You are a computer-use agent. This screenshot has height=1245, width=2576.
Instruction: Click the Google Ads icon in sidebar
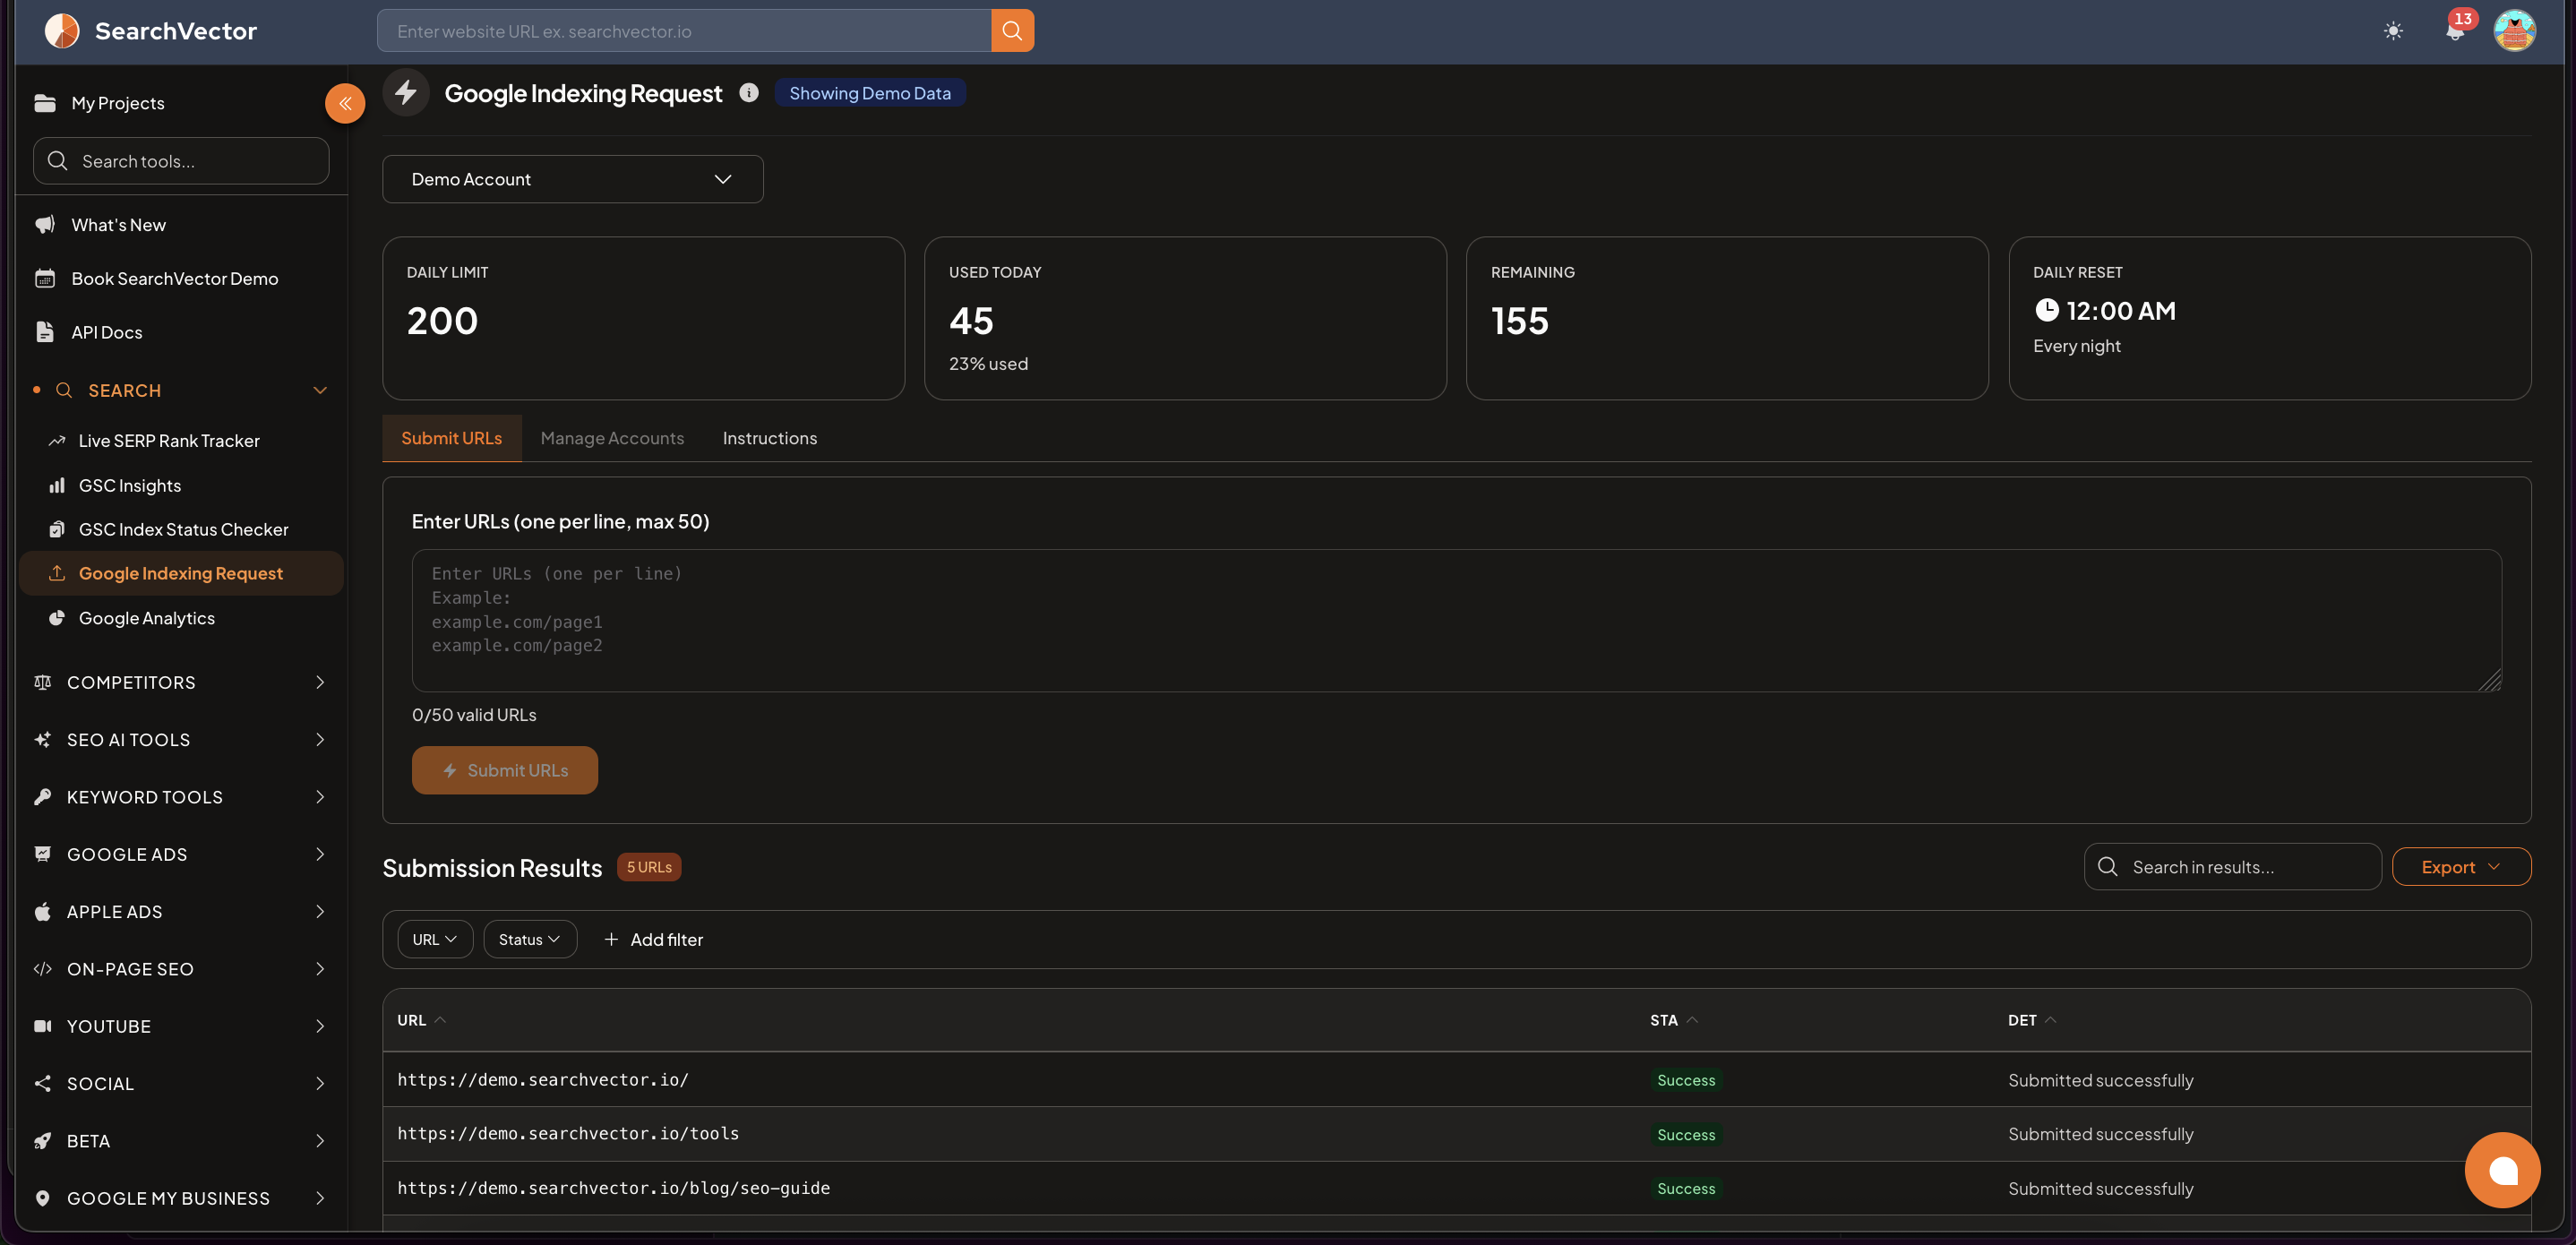42,855
